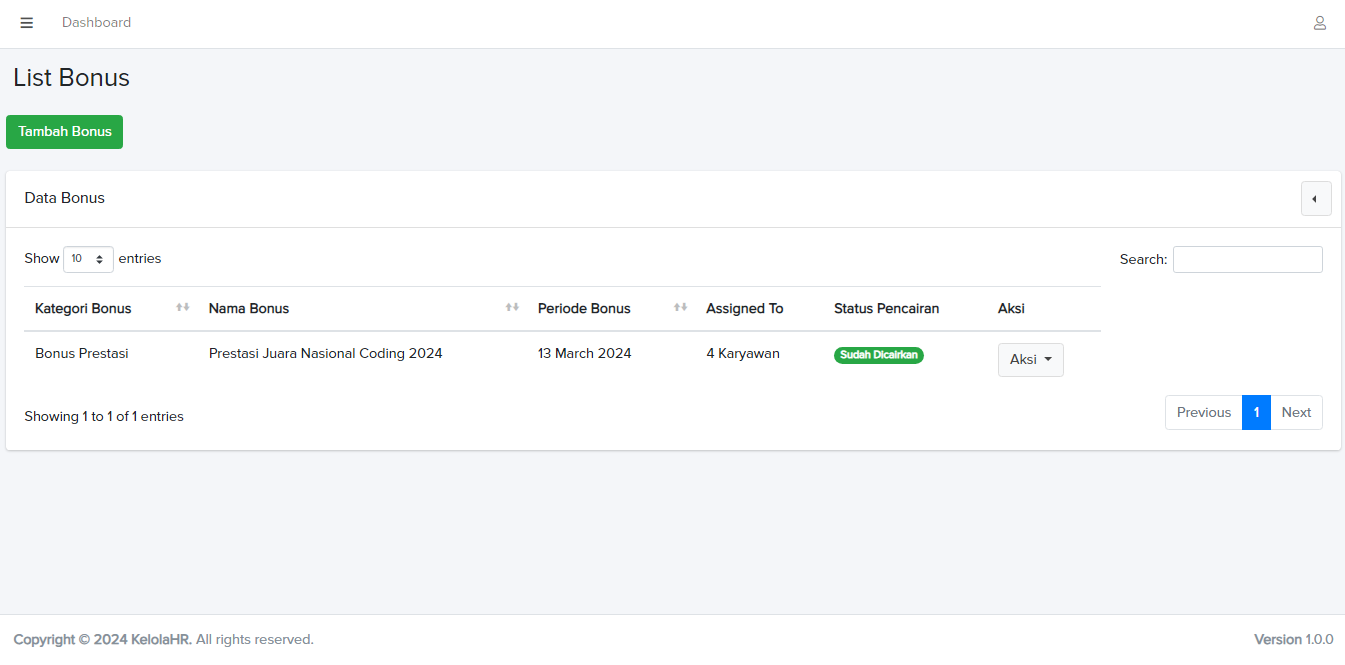Focus the Search input field

(1247, 260)
